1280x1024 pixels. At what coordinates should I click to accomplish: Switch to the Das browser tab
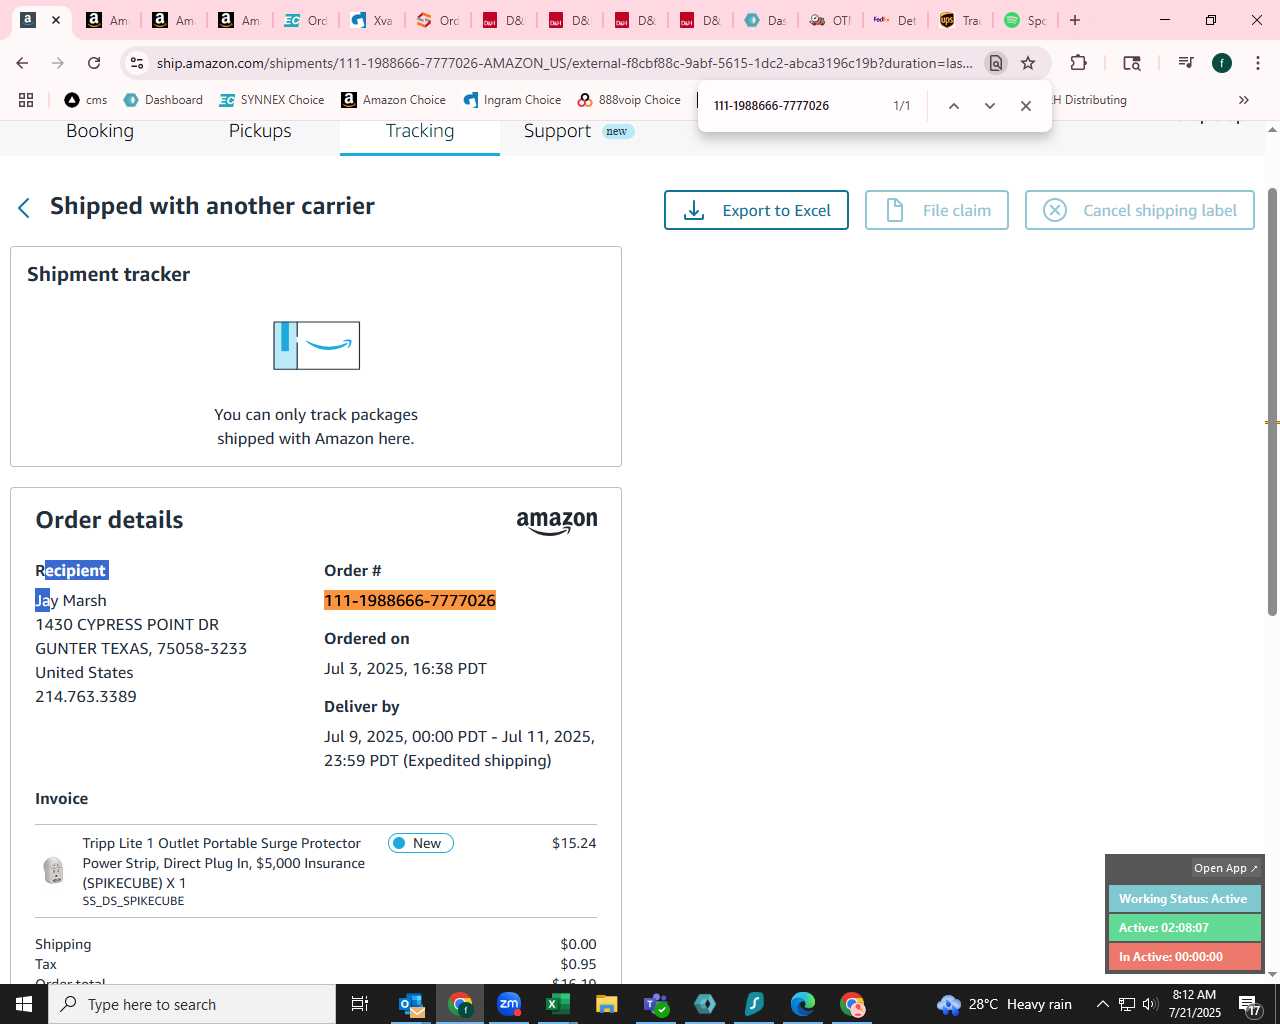[x=765, y=20]
